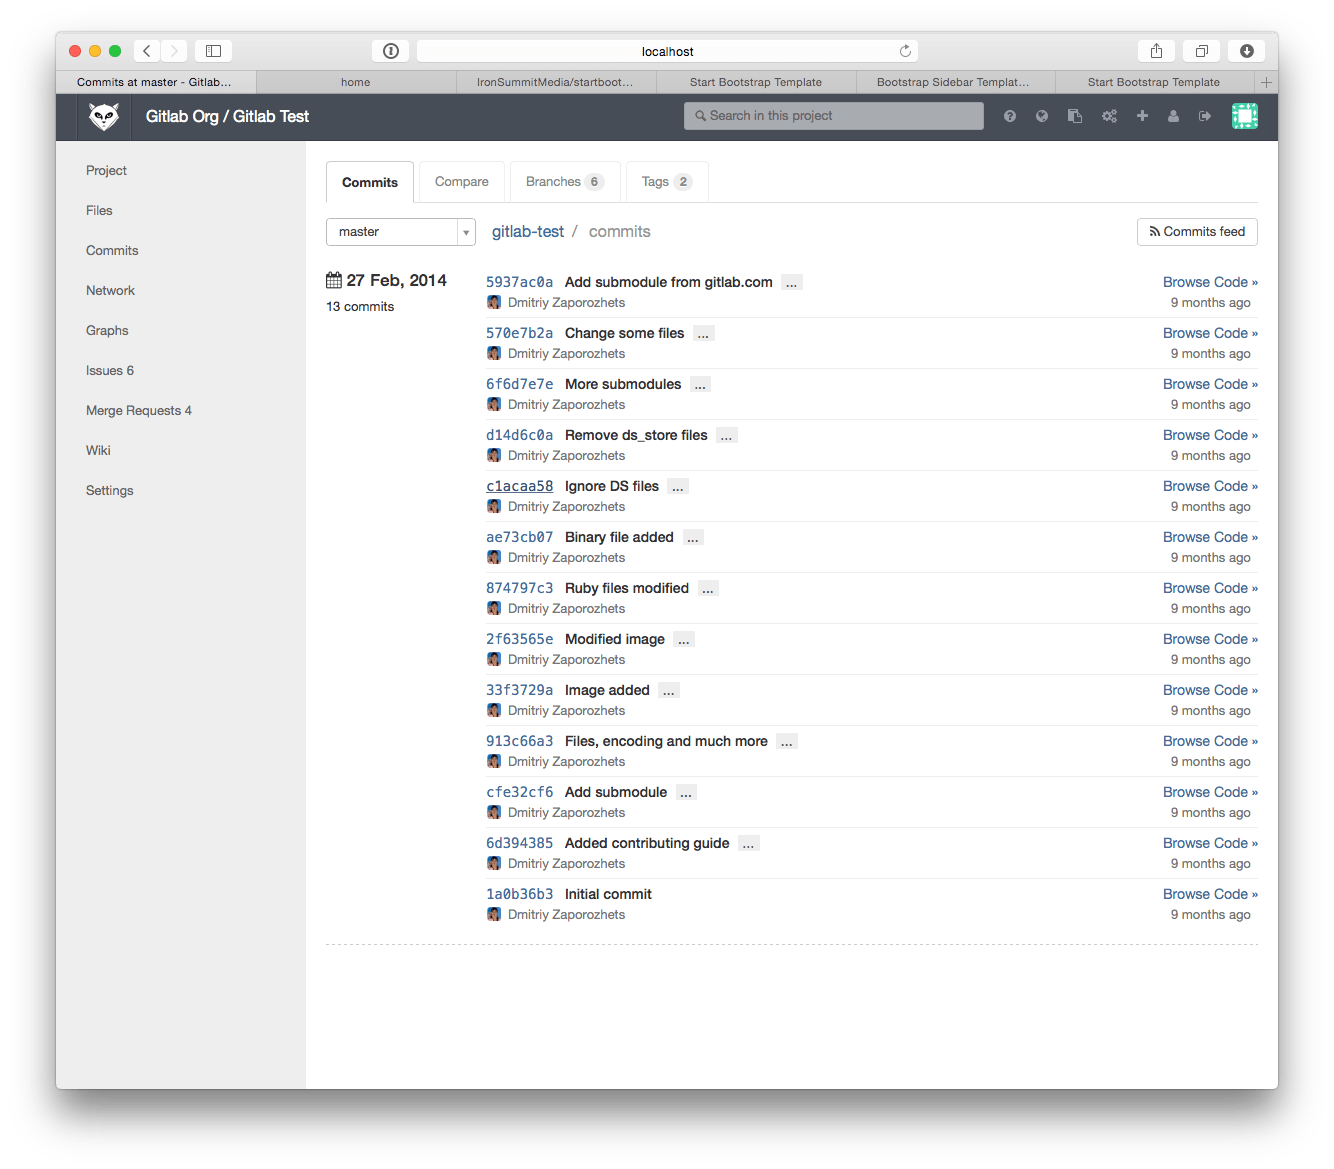Open commit link c1acaa58
The image size is (1334, 1169).
pos(519,487)
